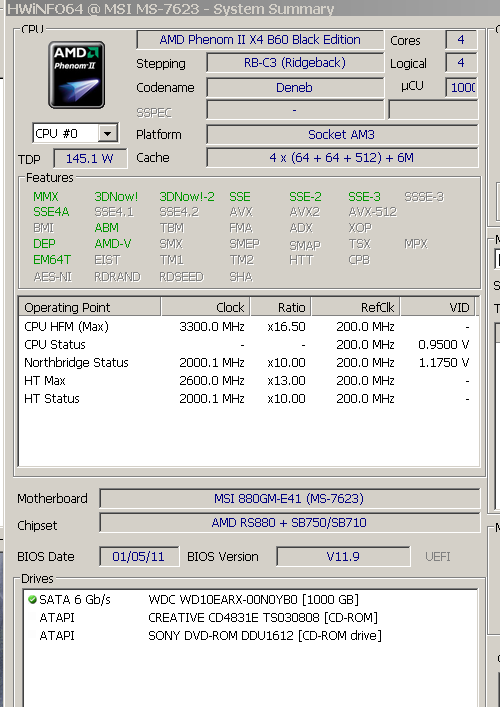Open the CPU #0 selector dropdown arrow
Screen dimensions: 500x707
click(x=108, y=133)
